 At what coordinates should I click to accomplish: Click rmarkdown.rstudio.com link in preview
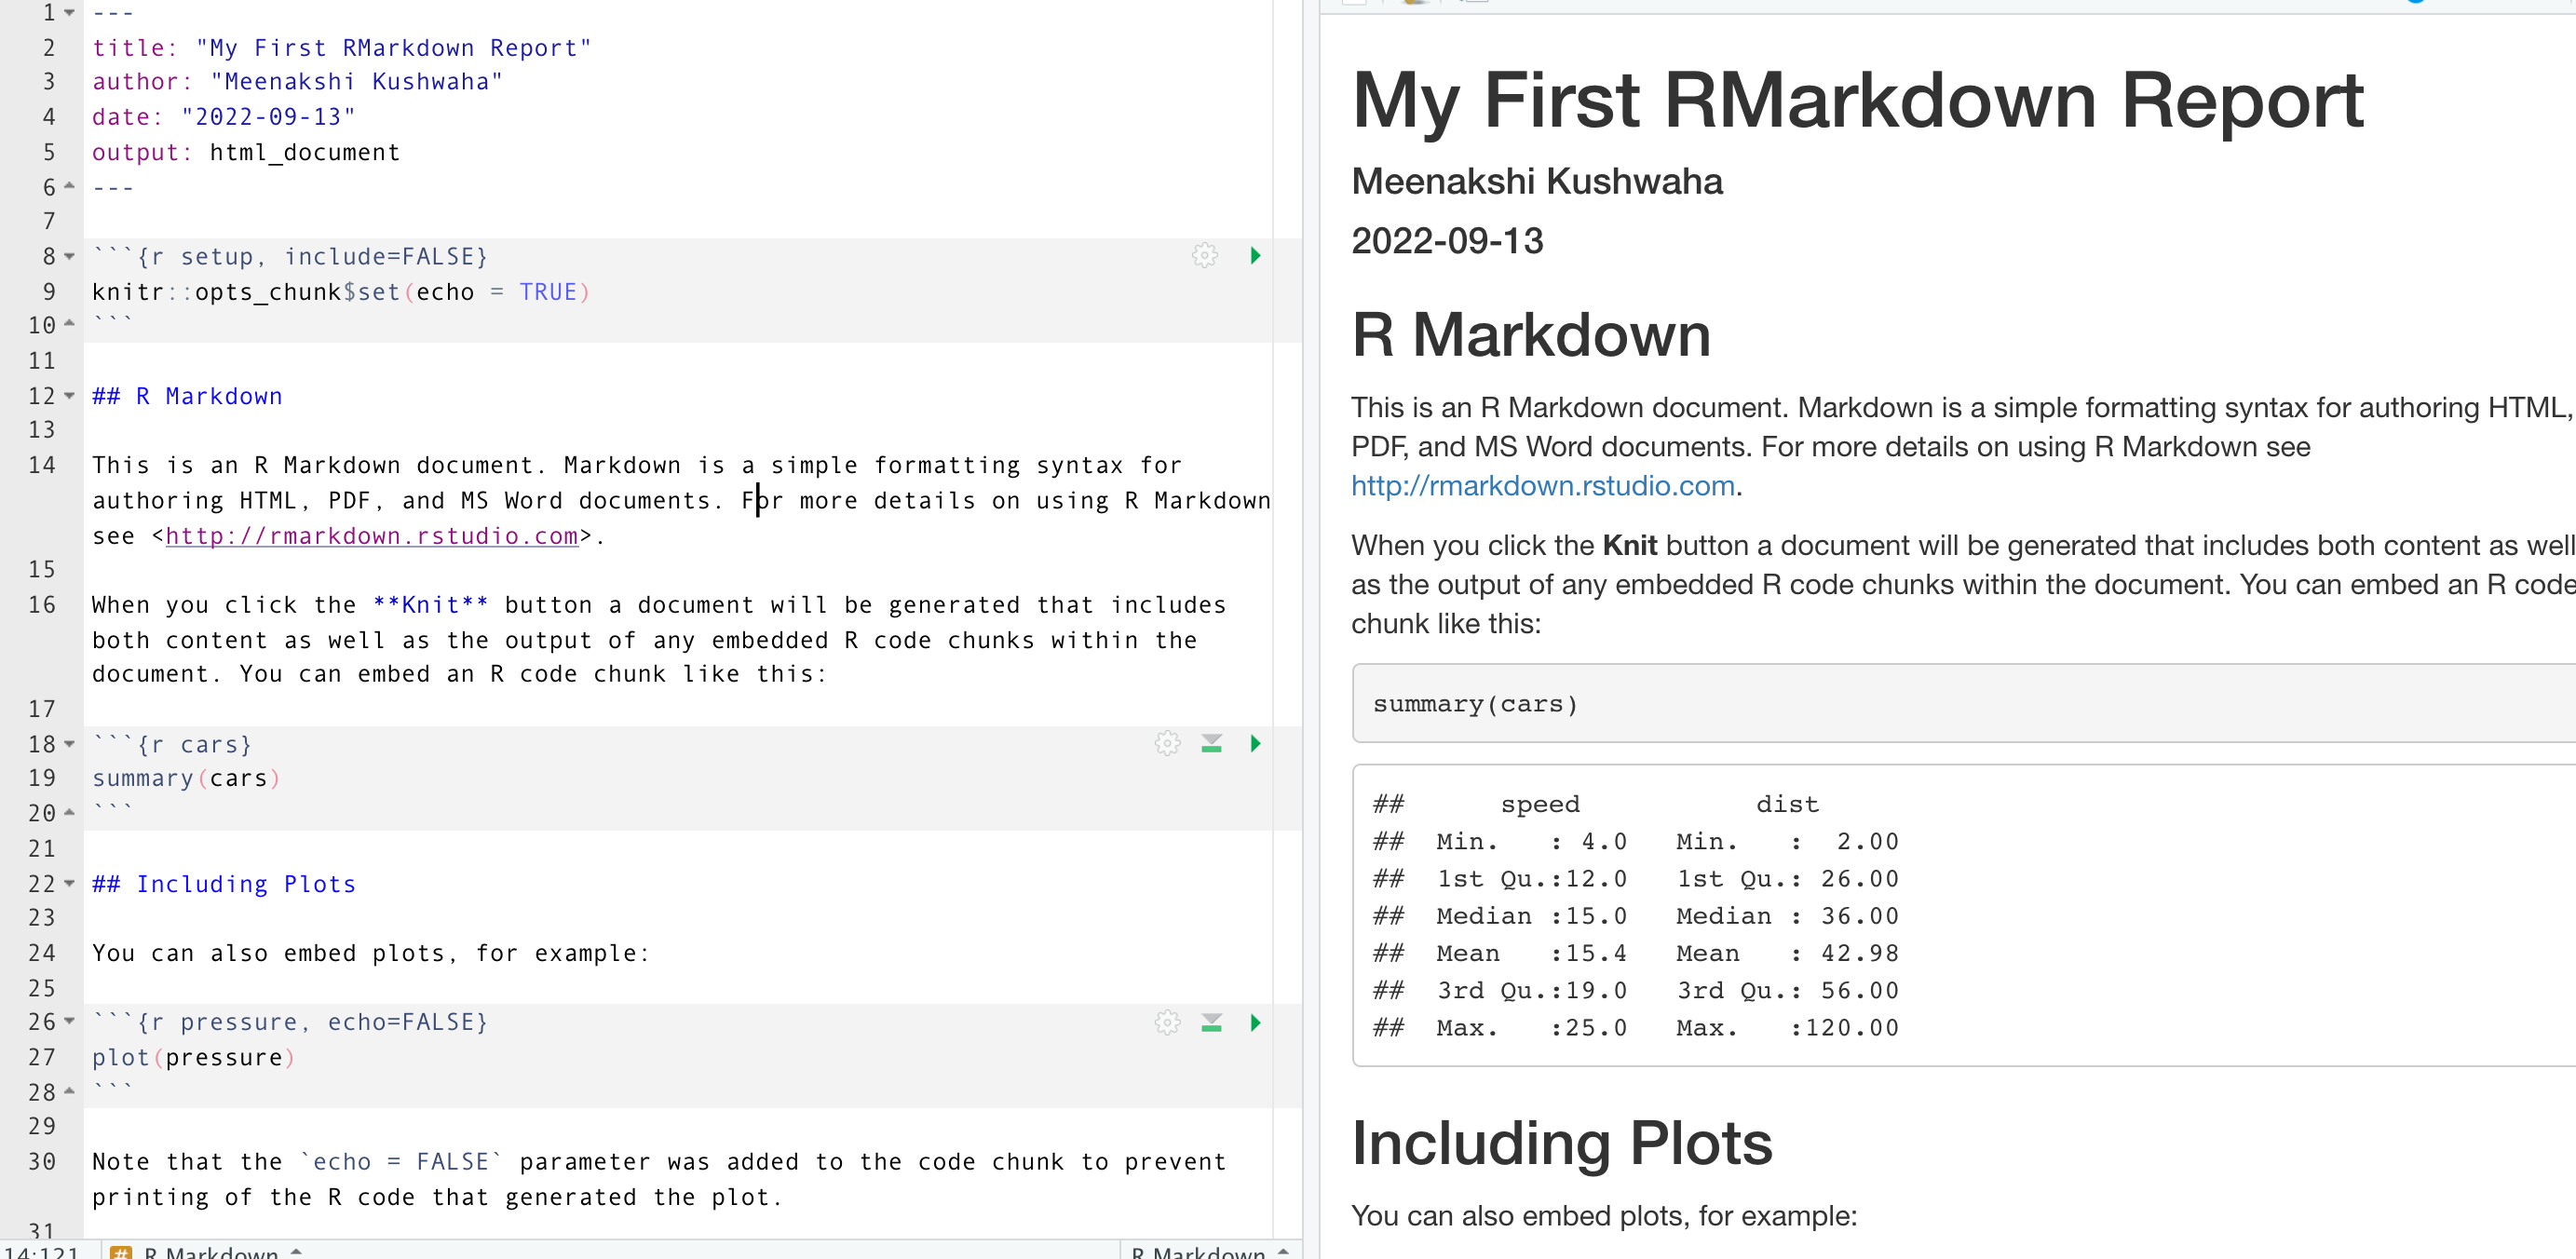[x=1542, y=486]
